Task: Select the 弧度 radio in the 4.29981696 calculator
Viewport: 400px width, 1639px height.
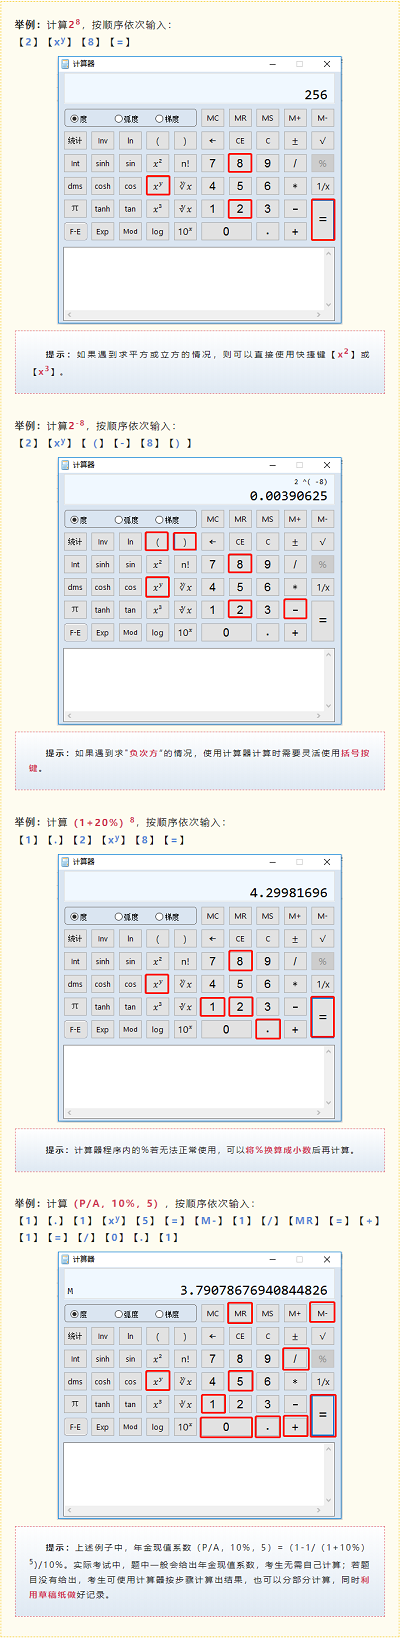Action: [126, 916]
